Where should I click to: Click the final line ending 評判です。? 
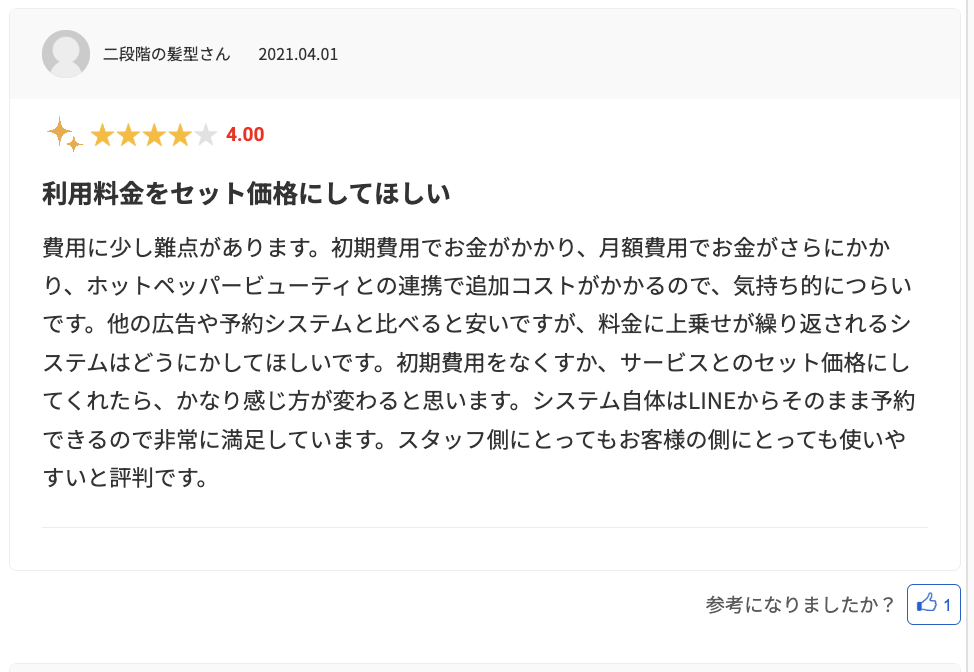click(125, 478)
